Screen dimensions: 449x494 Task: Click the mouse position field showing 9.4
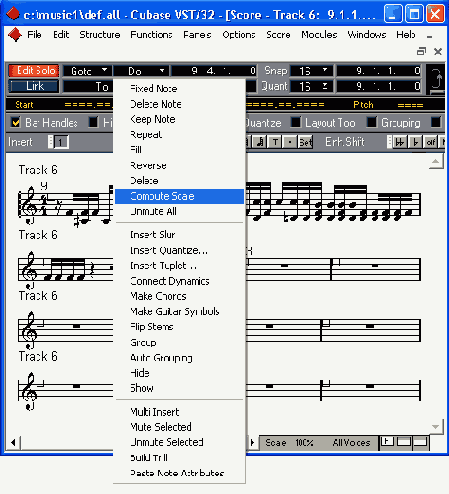(x=214, y=71)
